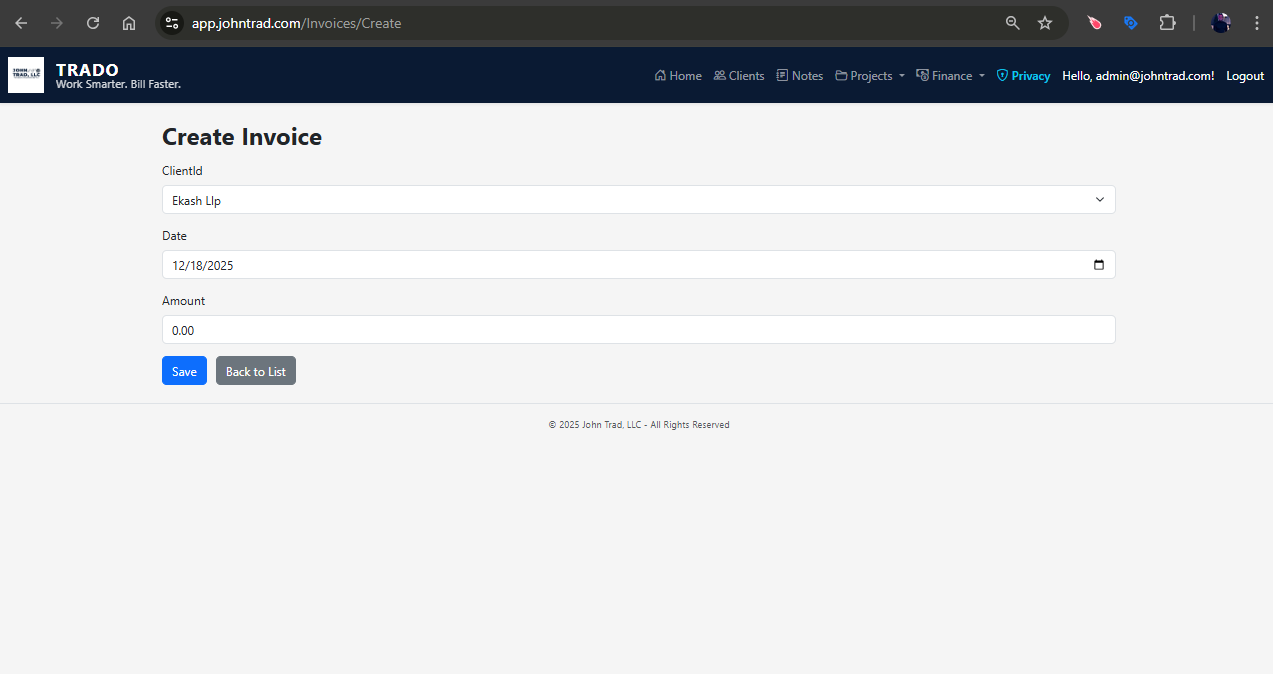The width and height of the screenshot is (1273, 674).
Task: Open the Home navigation menu item
Action: point(685,75)
